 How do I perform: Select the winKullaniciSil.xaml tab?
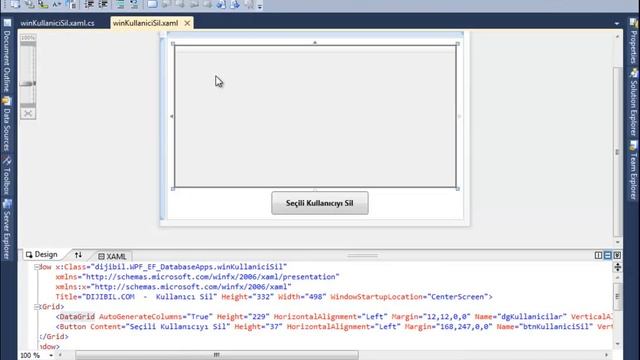[145, 23]
